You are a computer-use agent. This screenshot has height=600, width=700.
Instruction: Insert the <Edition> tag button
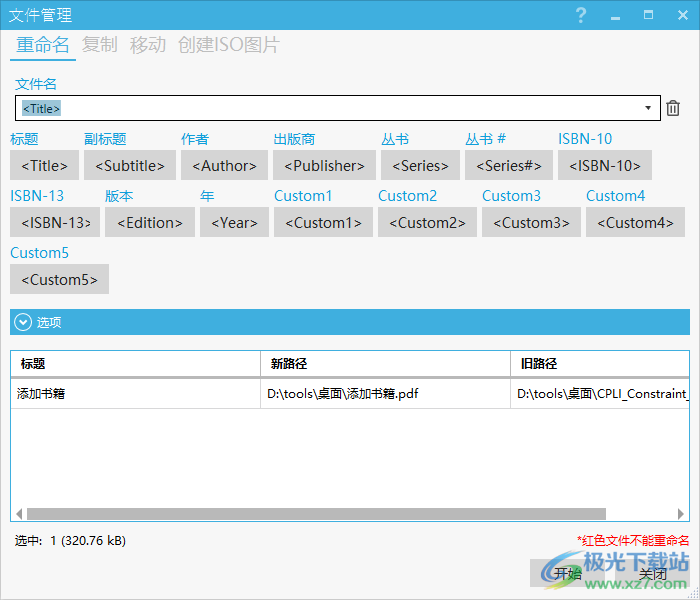(150, 222)
